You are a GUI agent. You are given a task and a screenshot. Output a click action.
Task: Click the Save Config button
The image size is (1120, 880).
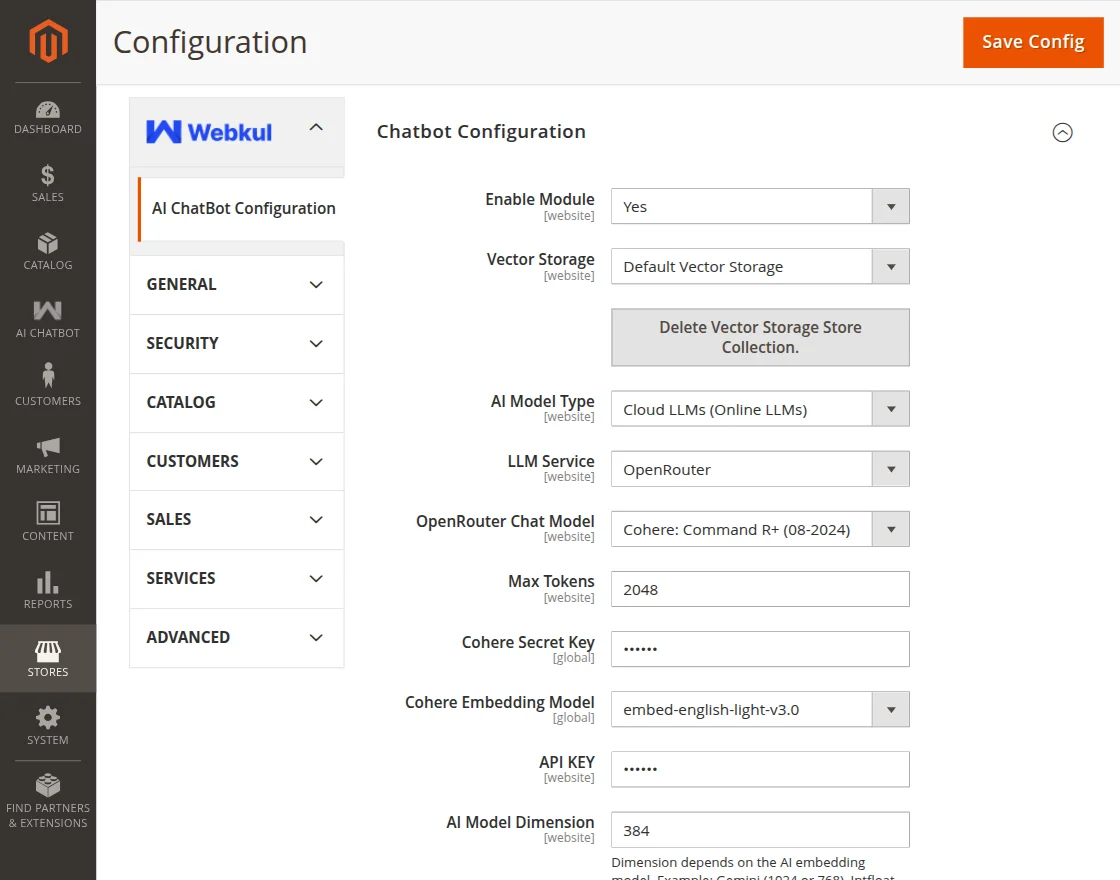1033,42
